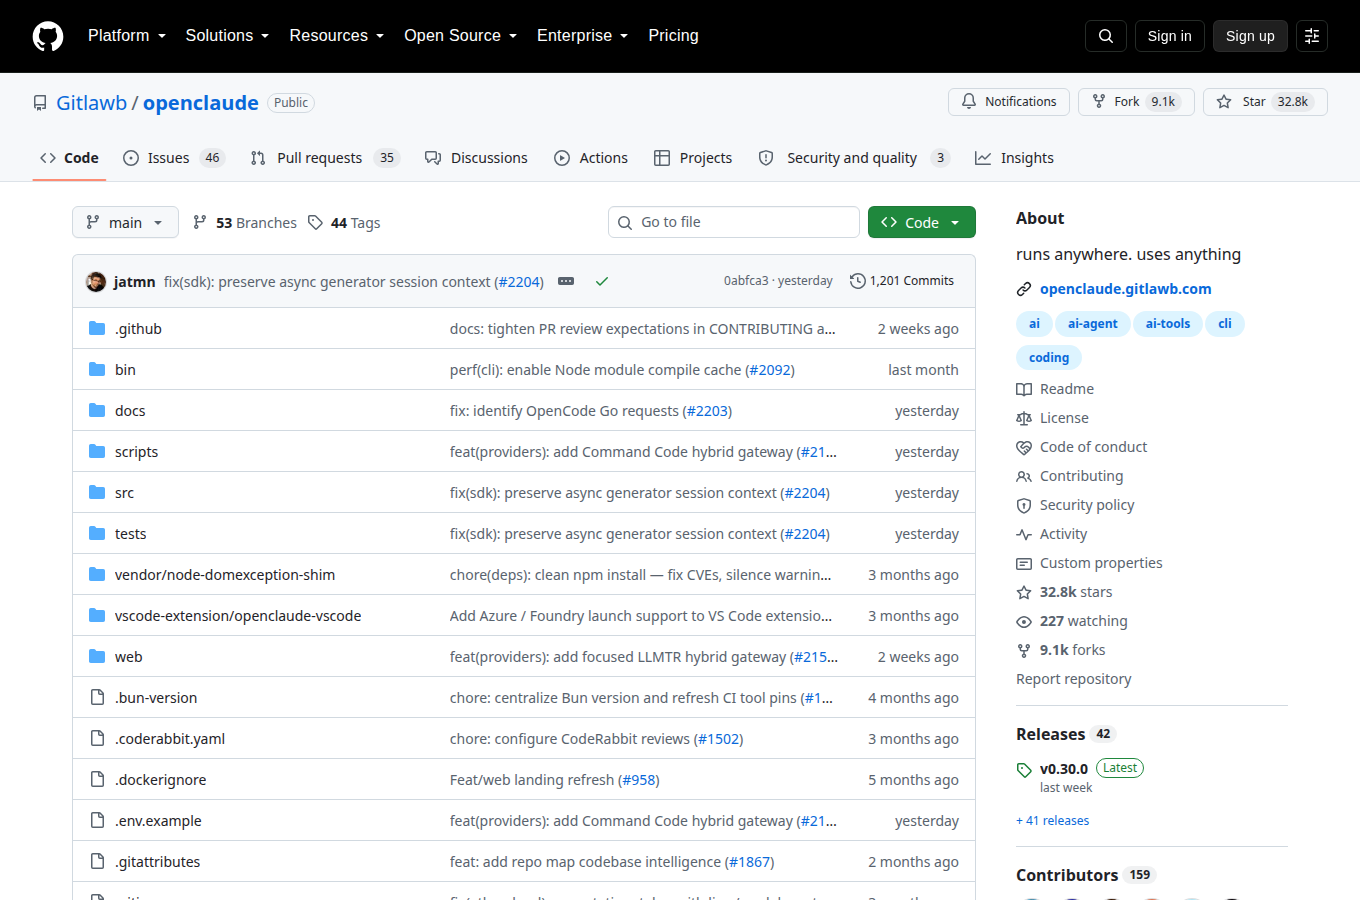This screenshot has width=1360, height=900.
Task: Open appearance settings icon next to Sign up
Action: [1312, 36]
